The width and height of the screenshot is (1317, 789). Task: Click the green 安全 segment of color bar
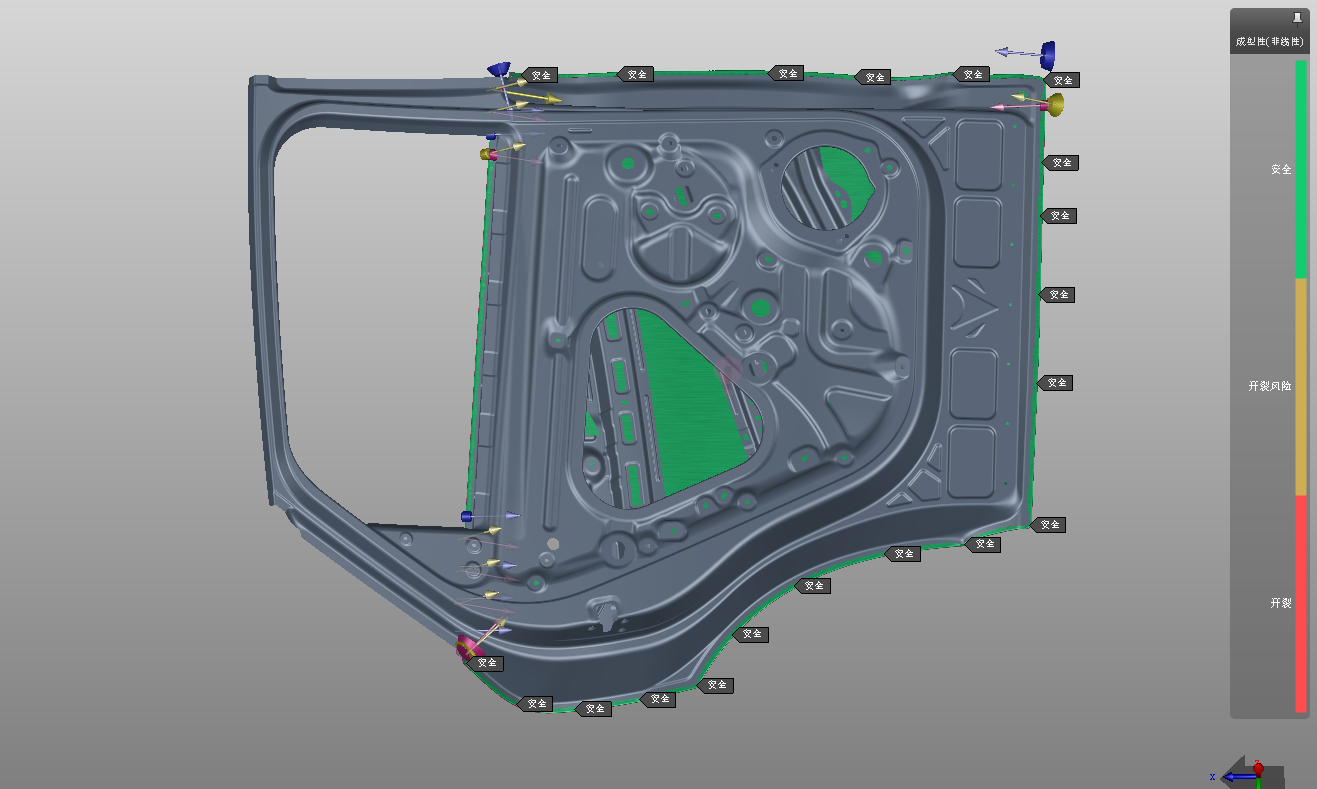click(1301, 169)
